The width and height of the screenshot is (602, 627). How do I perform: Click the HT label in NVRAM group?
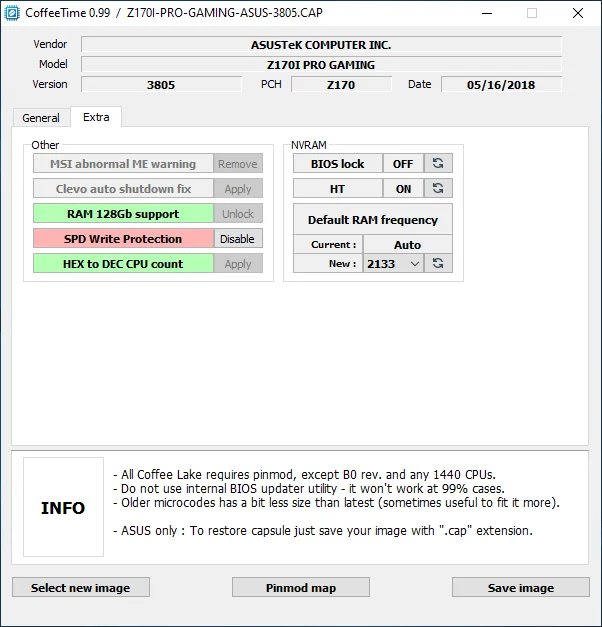[338, 188]
